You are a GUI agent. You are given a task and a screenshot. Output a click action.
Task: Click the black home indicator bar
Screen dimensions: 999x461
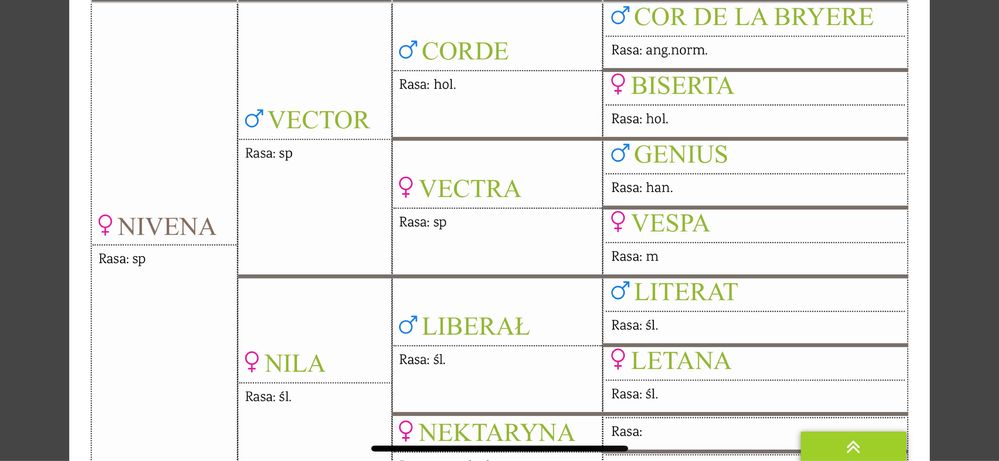pyautogui.click(x=500, y=449)
